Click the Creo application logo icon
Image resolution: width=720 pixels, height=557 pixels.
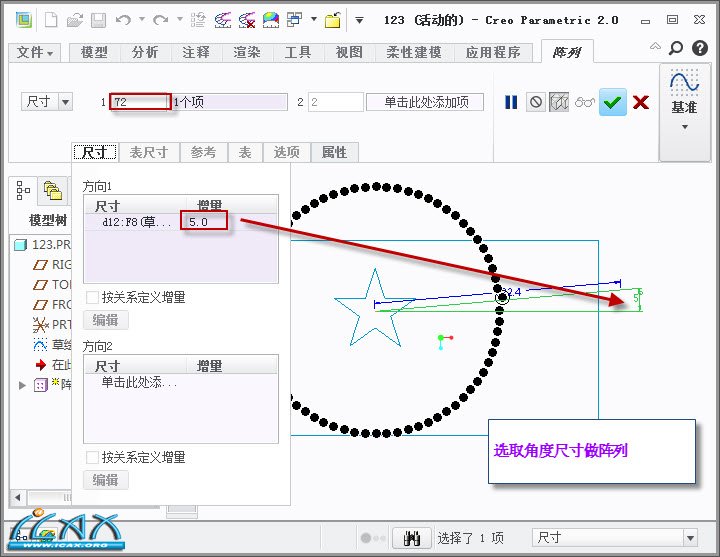point(23,20)
